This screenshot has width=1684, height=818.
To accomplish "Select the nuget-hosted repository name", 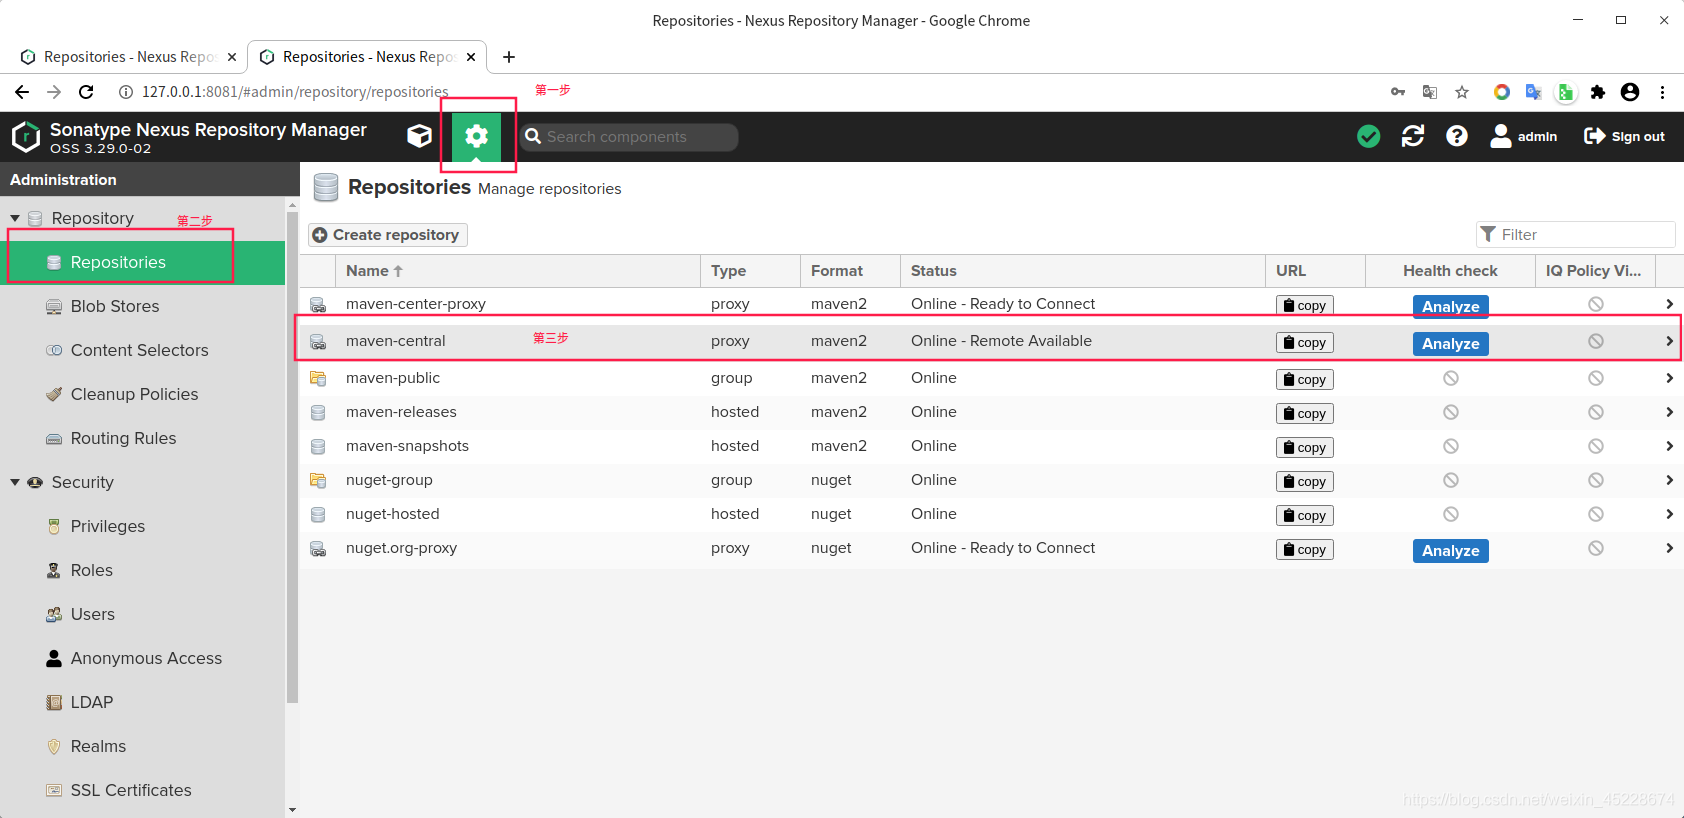I will [x=392, y=514].
